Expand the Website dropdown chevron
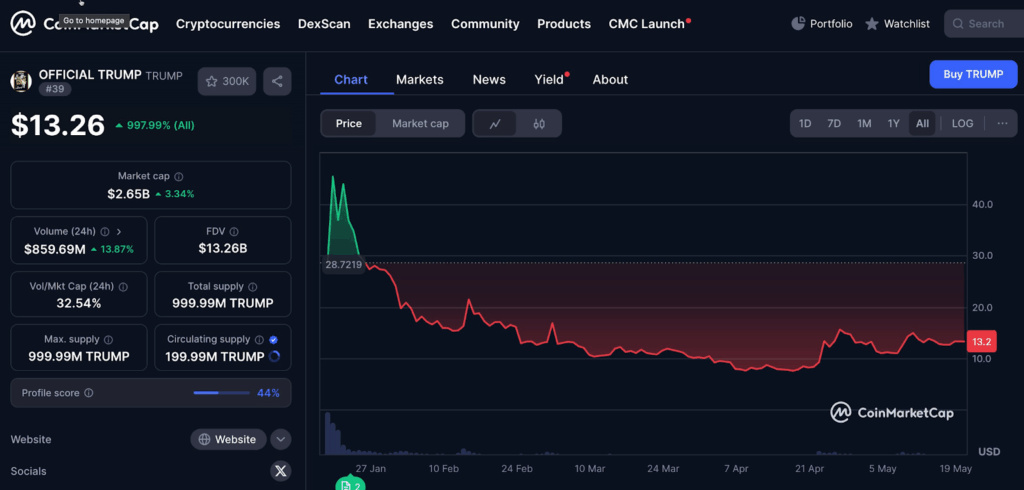Image resolution: width=1024 pixels, height=490 pixels. tap(281, 440)
